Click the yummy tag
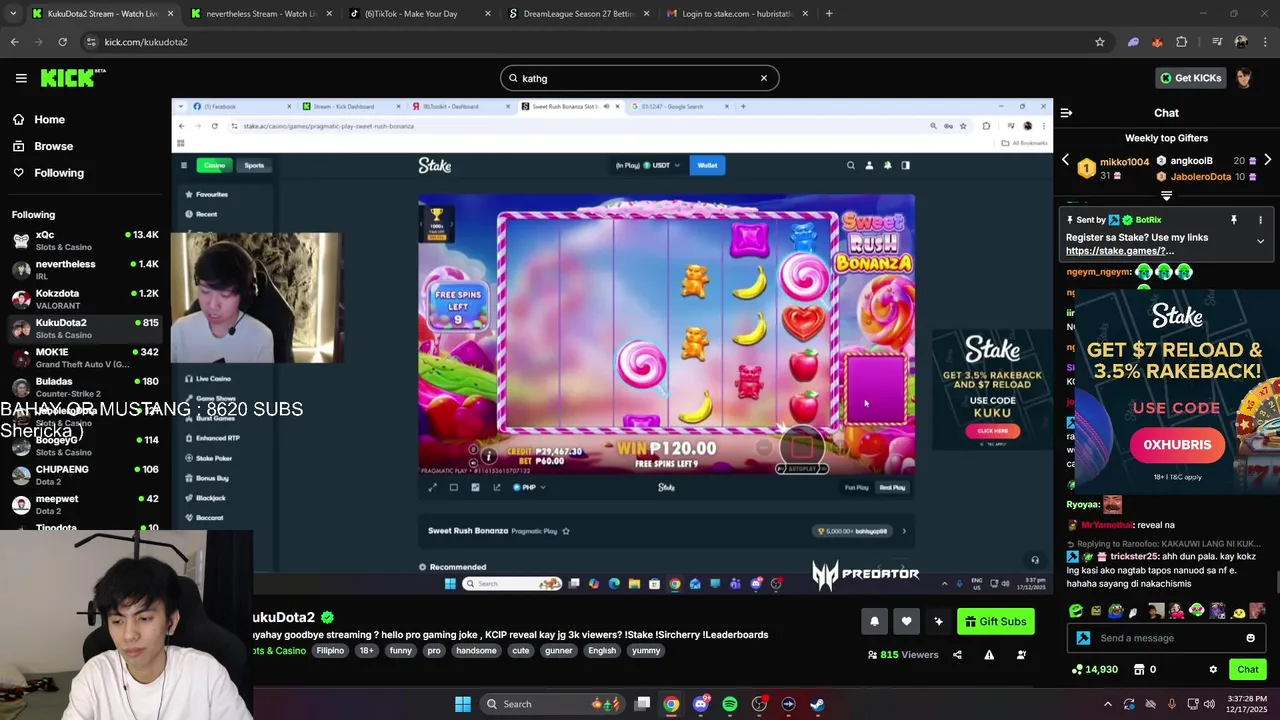Viewport: 1280px width, 720px height. tap(646, 650)
